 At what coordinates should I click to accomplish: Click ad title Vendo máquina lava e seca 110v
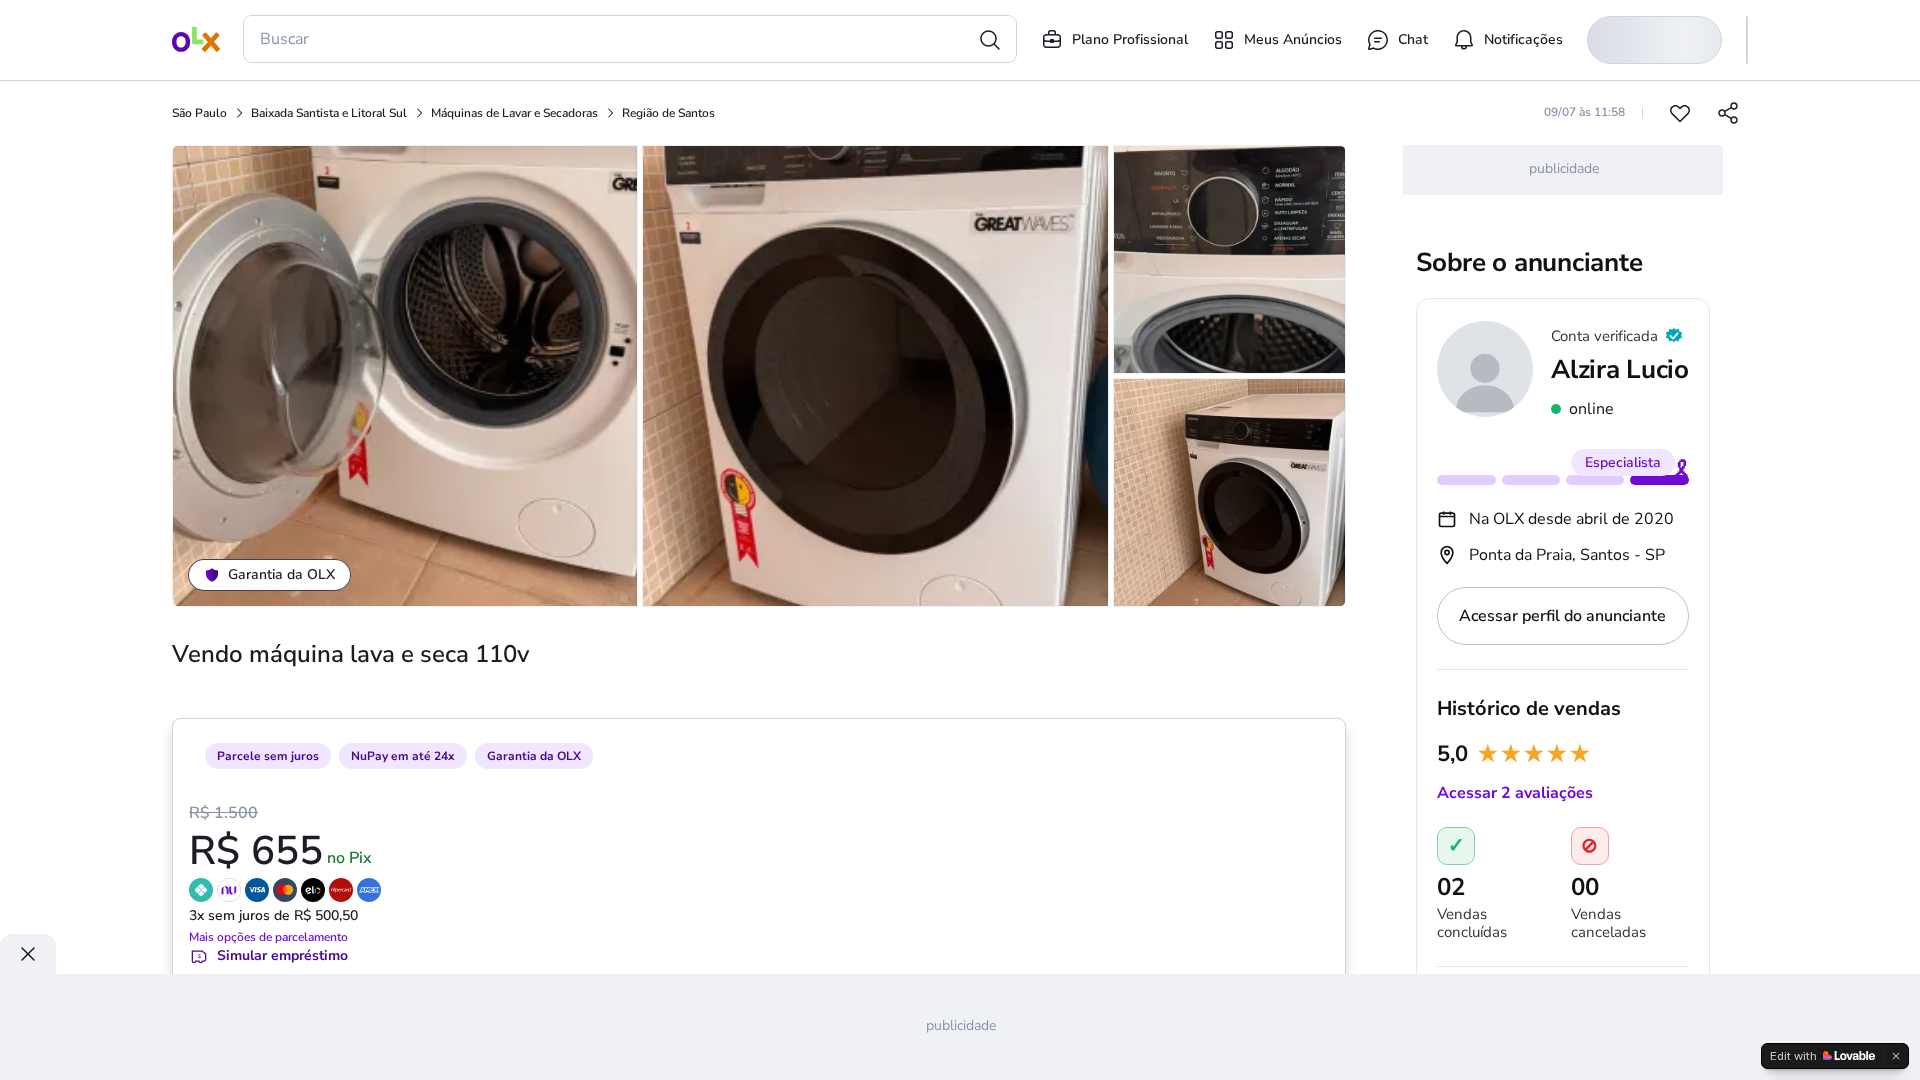tap(351, 654)
